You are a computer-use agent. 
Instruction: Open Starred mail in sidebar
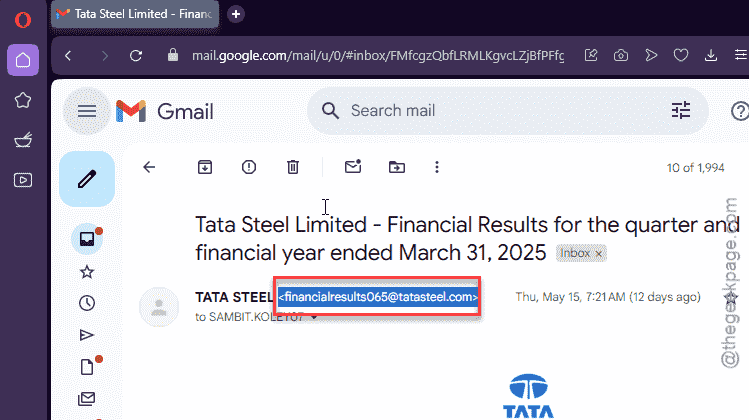click(x=87, y=272)
